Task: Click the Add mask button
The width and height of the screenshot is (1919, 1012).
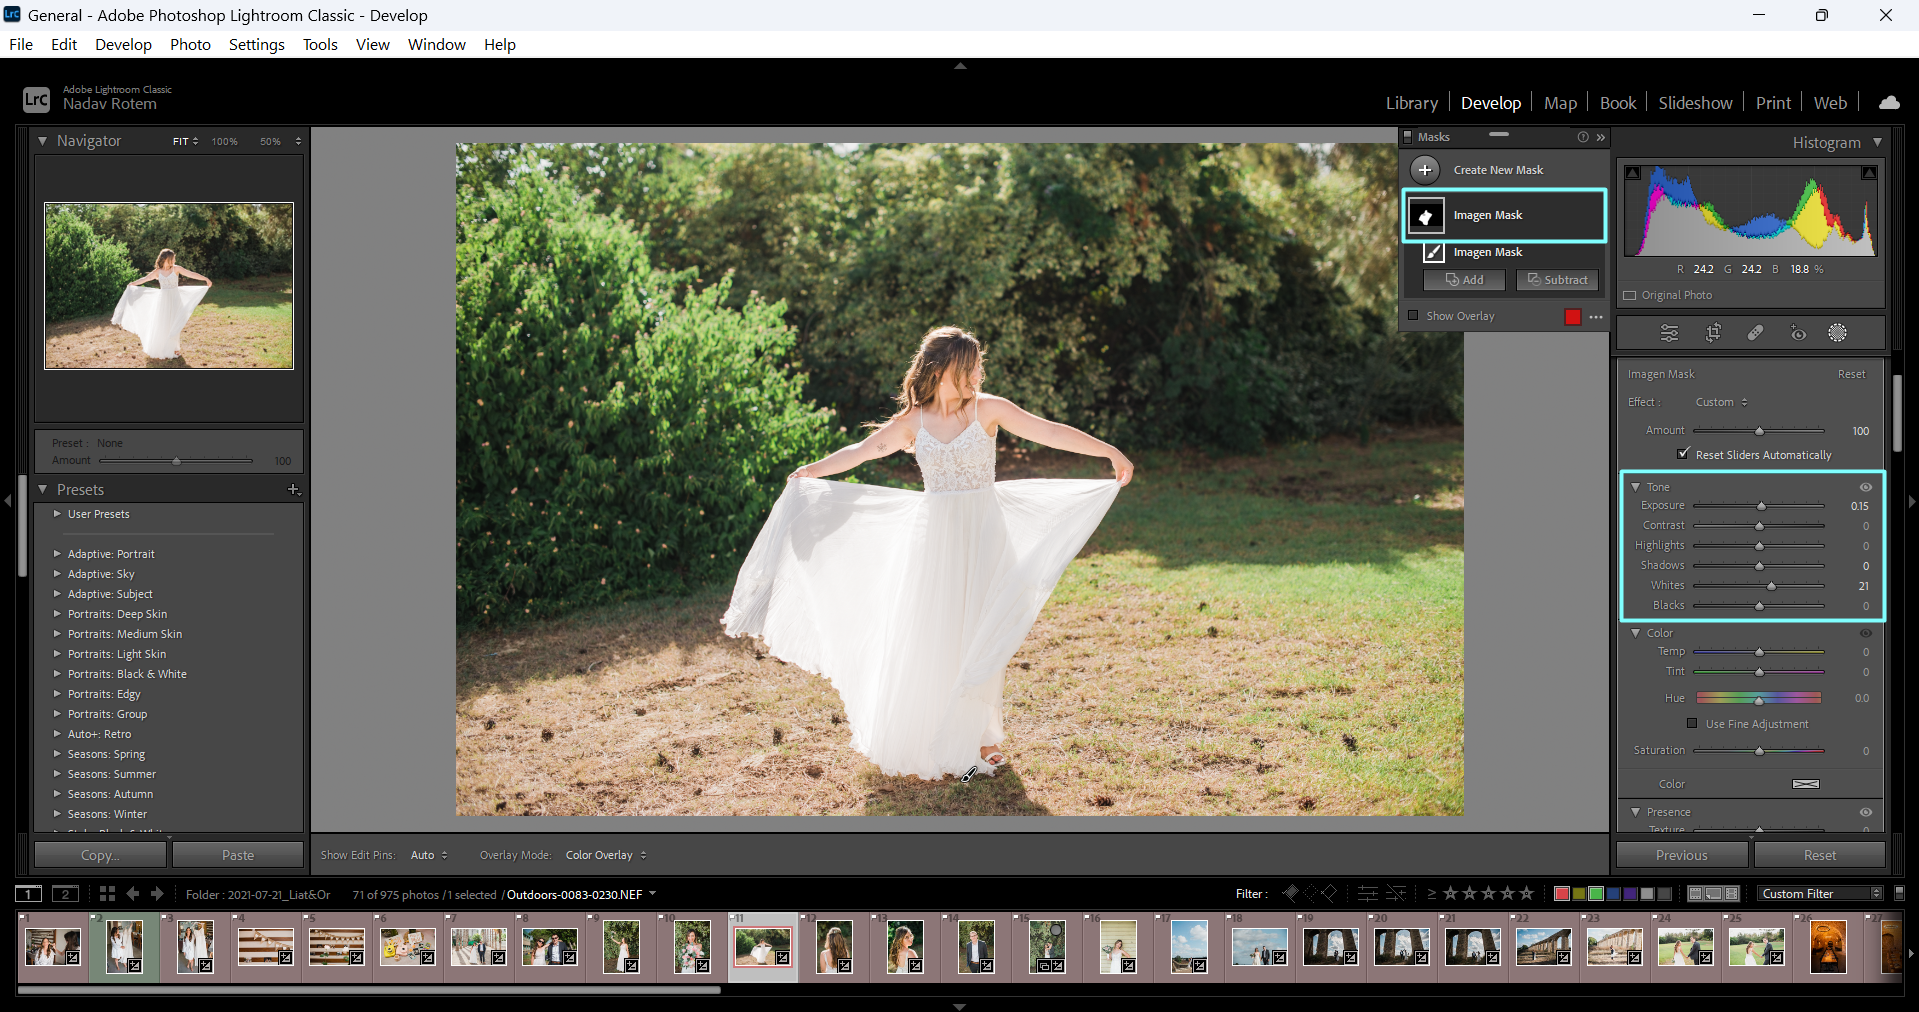Action: (x=1464, y=280)
